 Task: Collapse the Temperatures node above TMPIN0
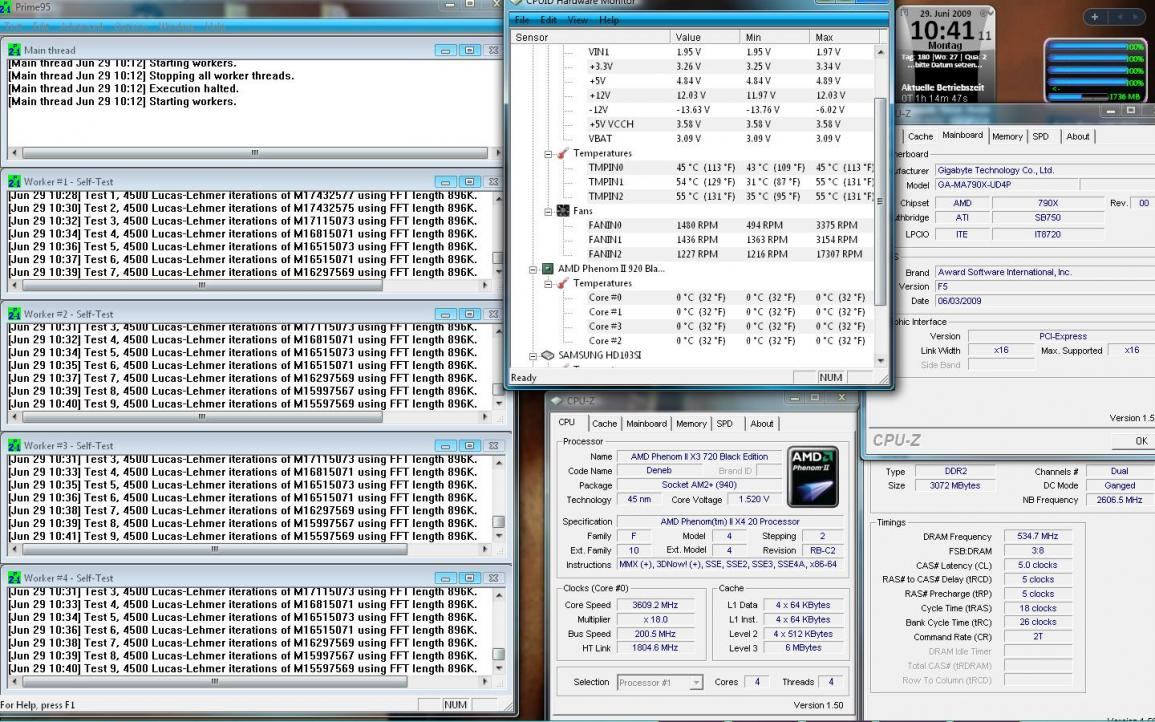[548, 154]
